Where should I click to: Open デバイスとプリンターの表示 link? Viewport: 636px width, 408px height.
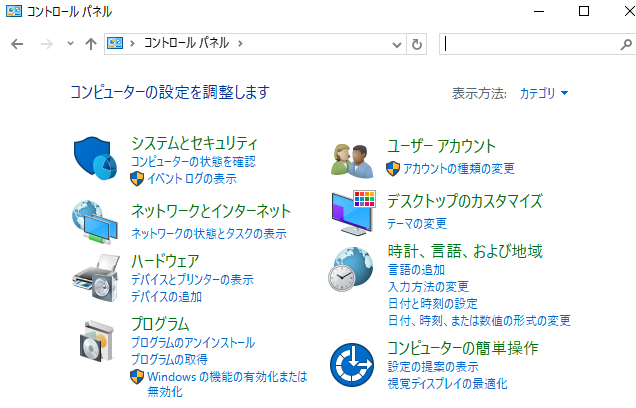coord(192,279)
